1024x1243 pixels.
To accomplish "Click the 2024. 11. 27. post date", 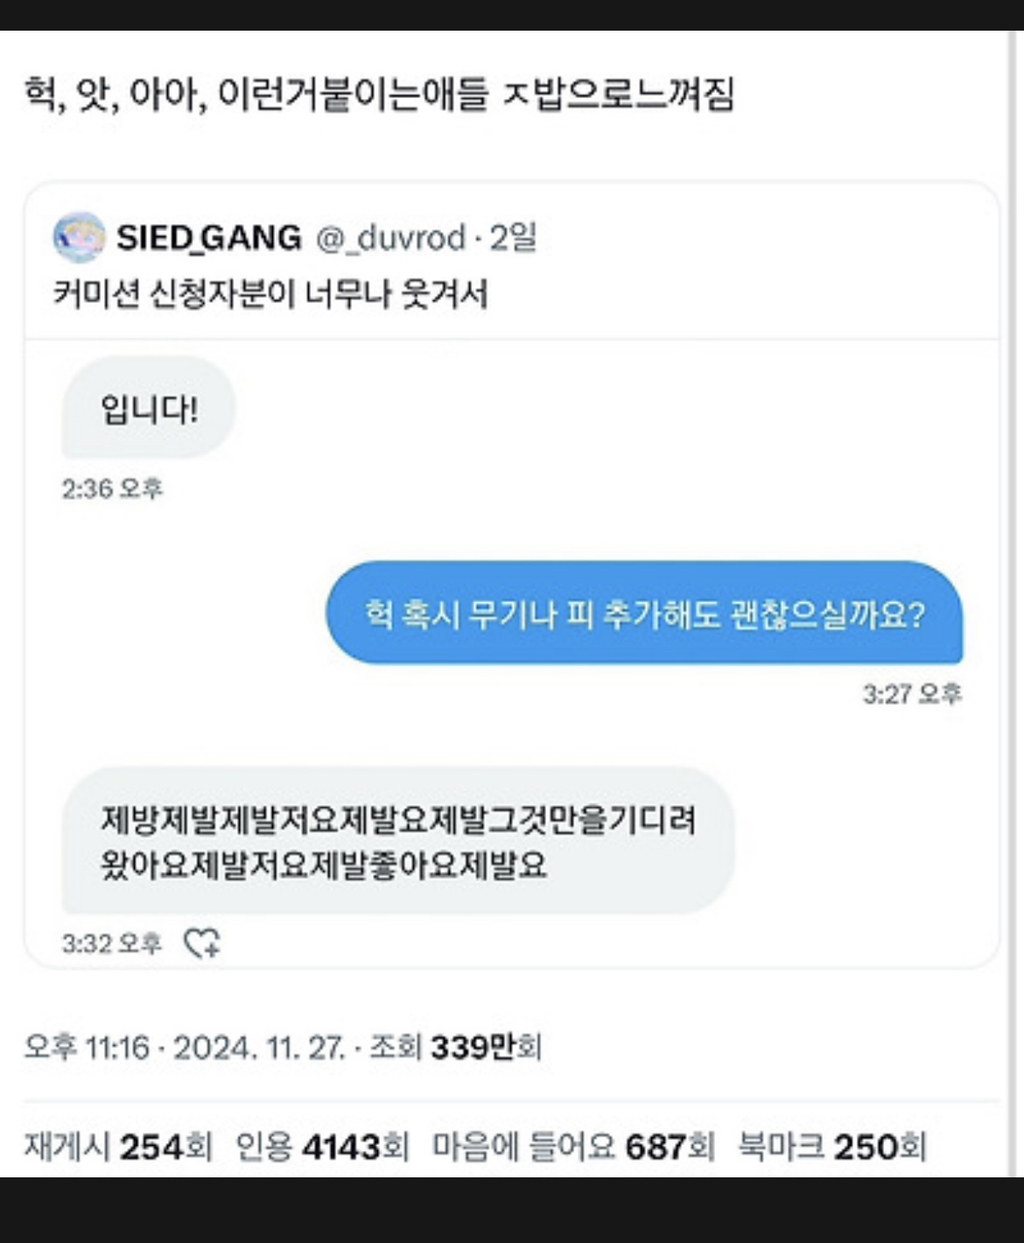I will click(259, 1047).
